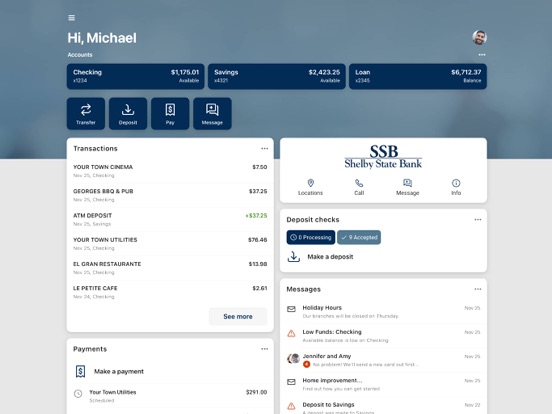Open the Home improvement message
Image resolution: width=552 pixels, height=414 pixels.
click(383, 384)
